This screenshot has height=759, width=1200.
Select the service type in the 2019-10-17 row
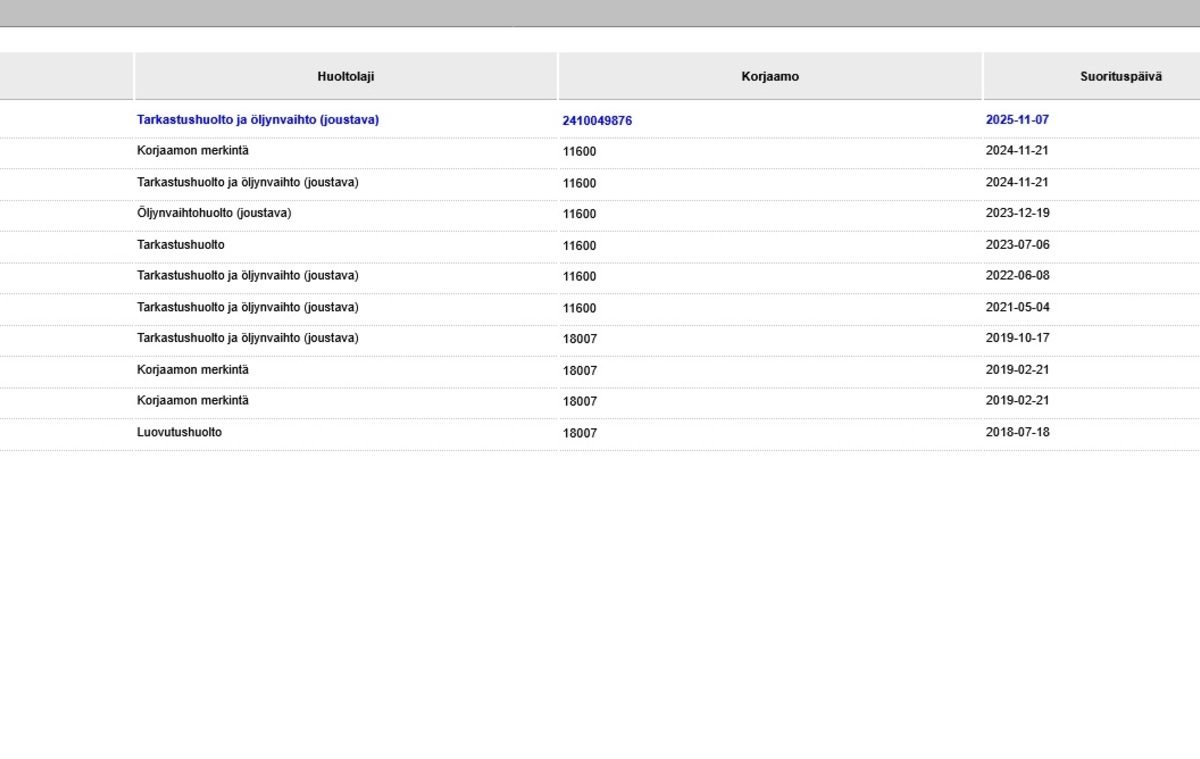pyautogui.click(x=247, y=338)
